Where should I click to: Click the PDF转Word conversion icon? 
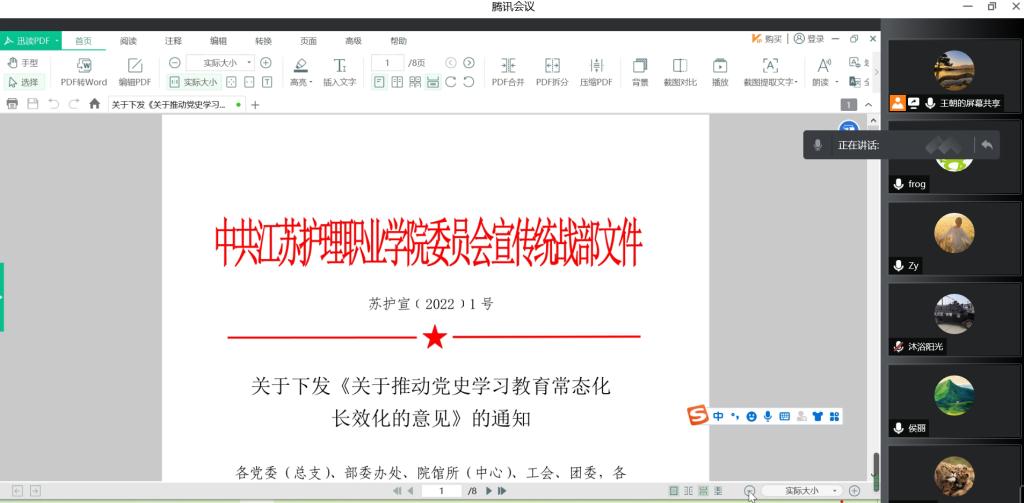tap(84, 65)
